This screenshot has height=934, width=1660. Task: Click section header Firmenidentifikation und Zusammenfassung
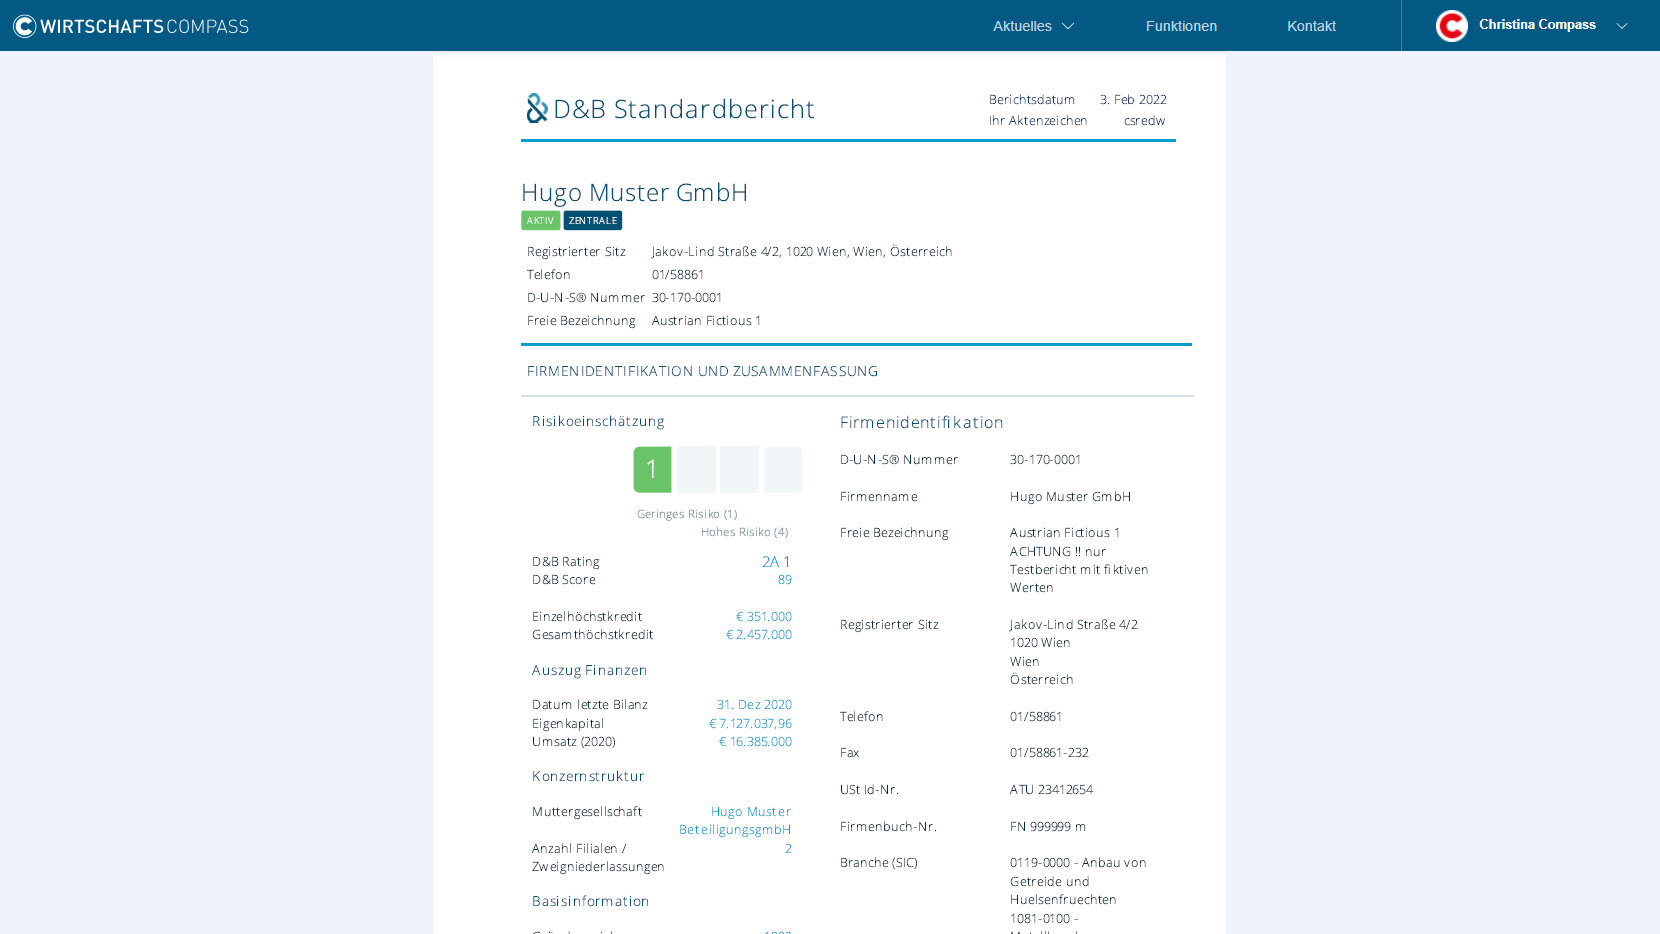tap(702, 371)
